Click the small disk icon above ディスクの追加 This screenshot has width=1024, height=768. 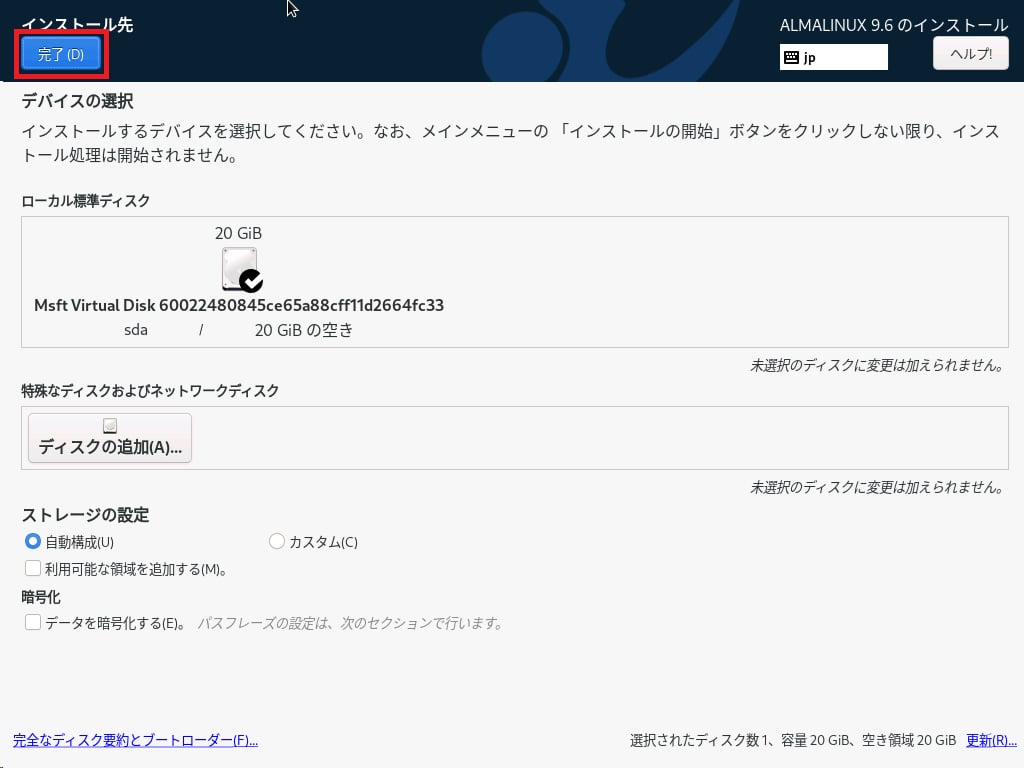(110, 427)
